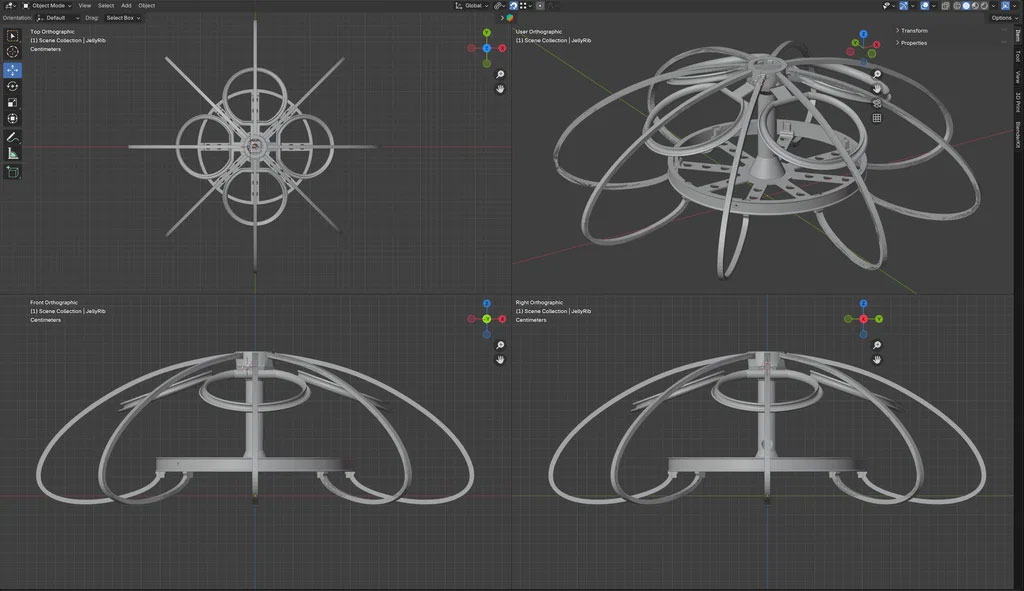The width and height of the screenshot is (1024, 591).
Task: Open the Orientation Default dropdown
Action: [x=58, y=18]
